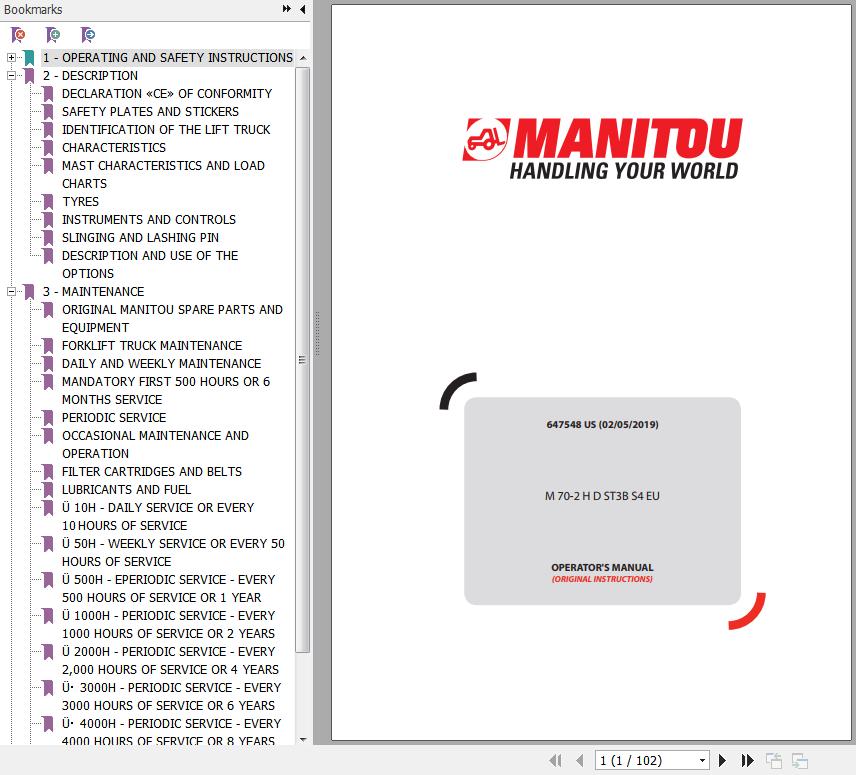
Task: Jump to the last page
Action: pos(747,760)
